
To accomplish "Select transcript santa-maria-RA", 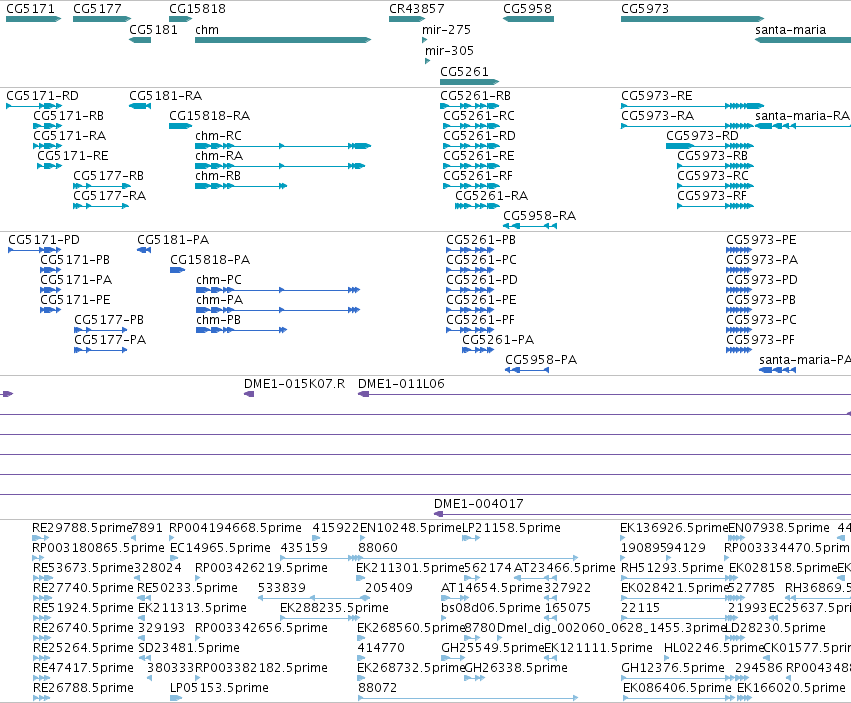I will pyautogui.click(x=803, y=126).
